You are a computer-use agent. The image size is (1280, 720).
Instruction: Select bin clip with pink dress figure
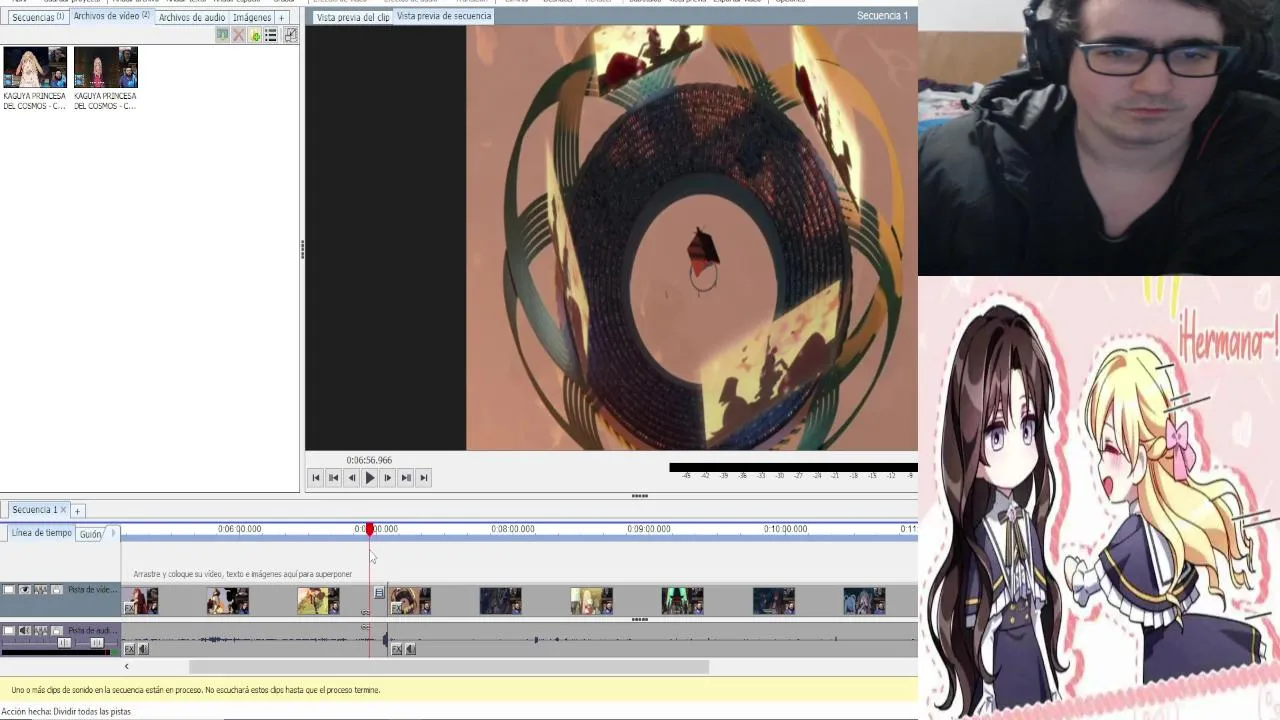pos(105,68)
